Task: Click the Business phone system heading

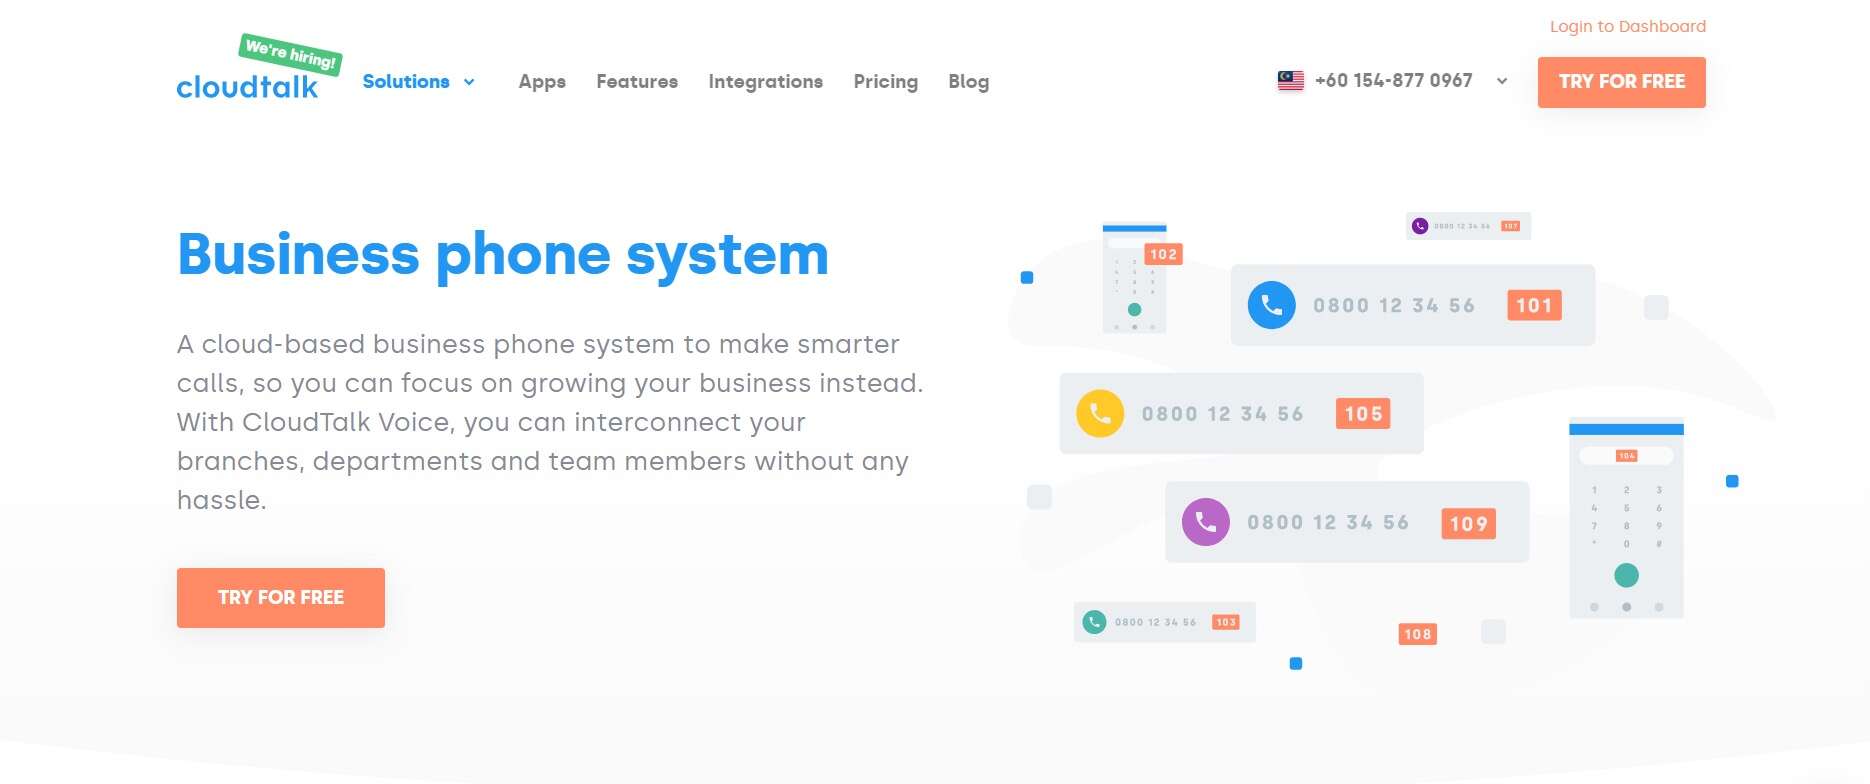Action: [503, 255]
